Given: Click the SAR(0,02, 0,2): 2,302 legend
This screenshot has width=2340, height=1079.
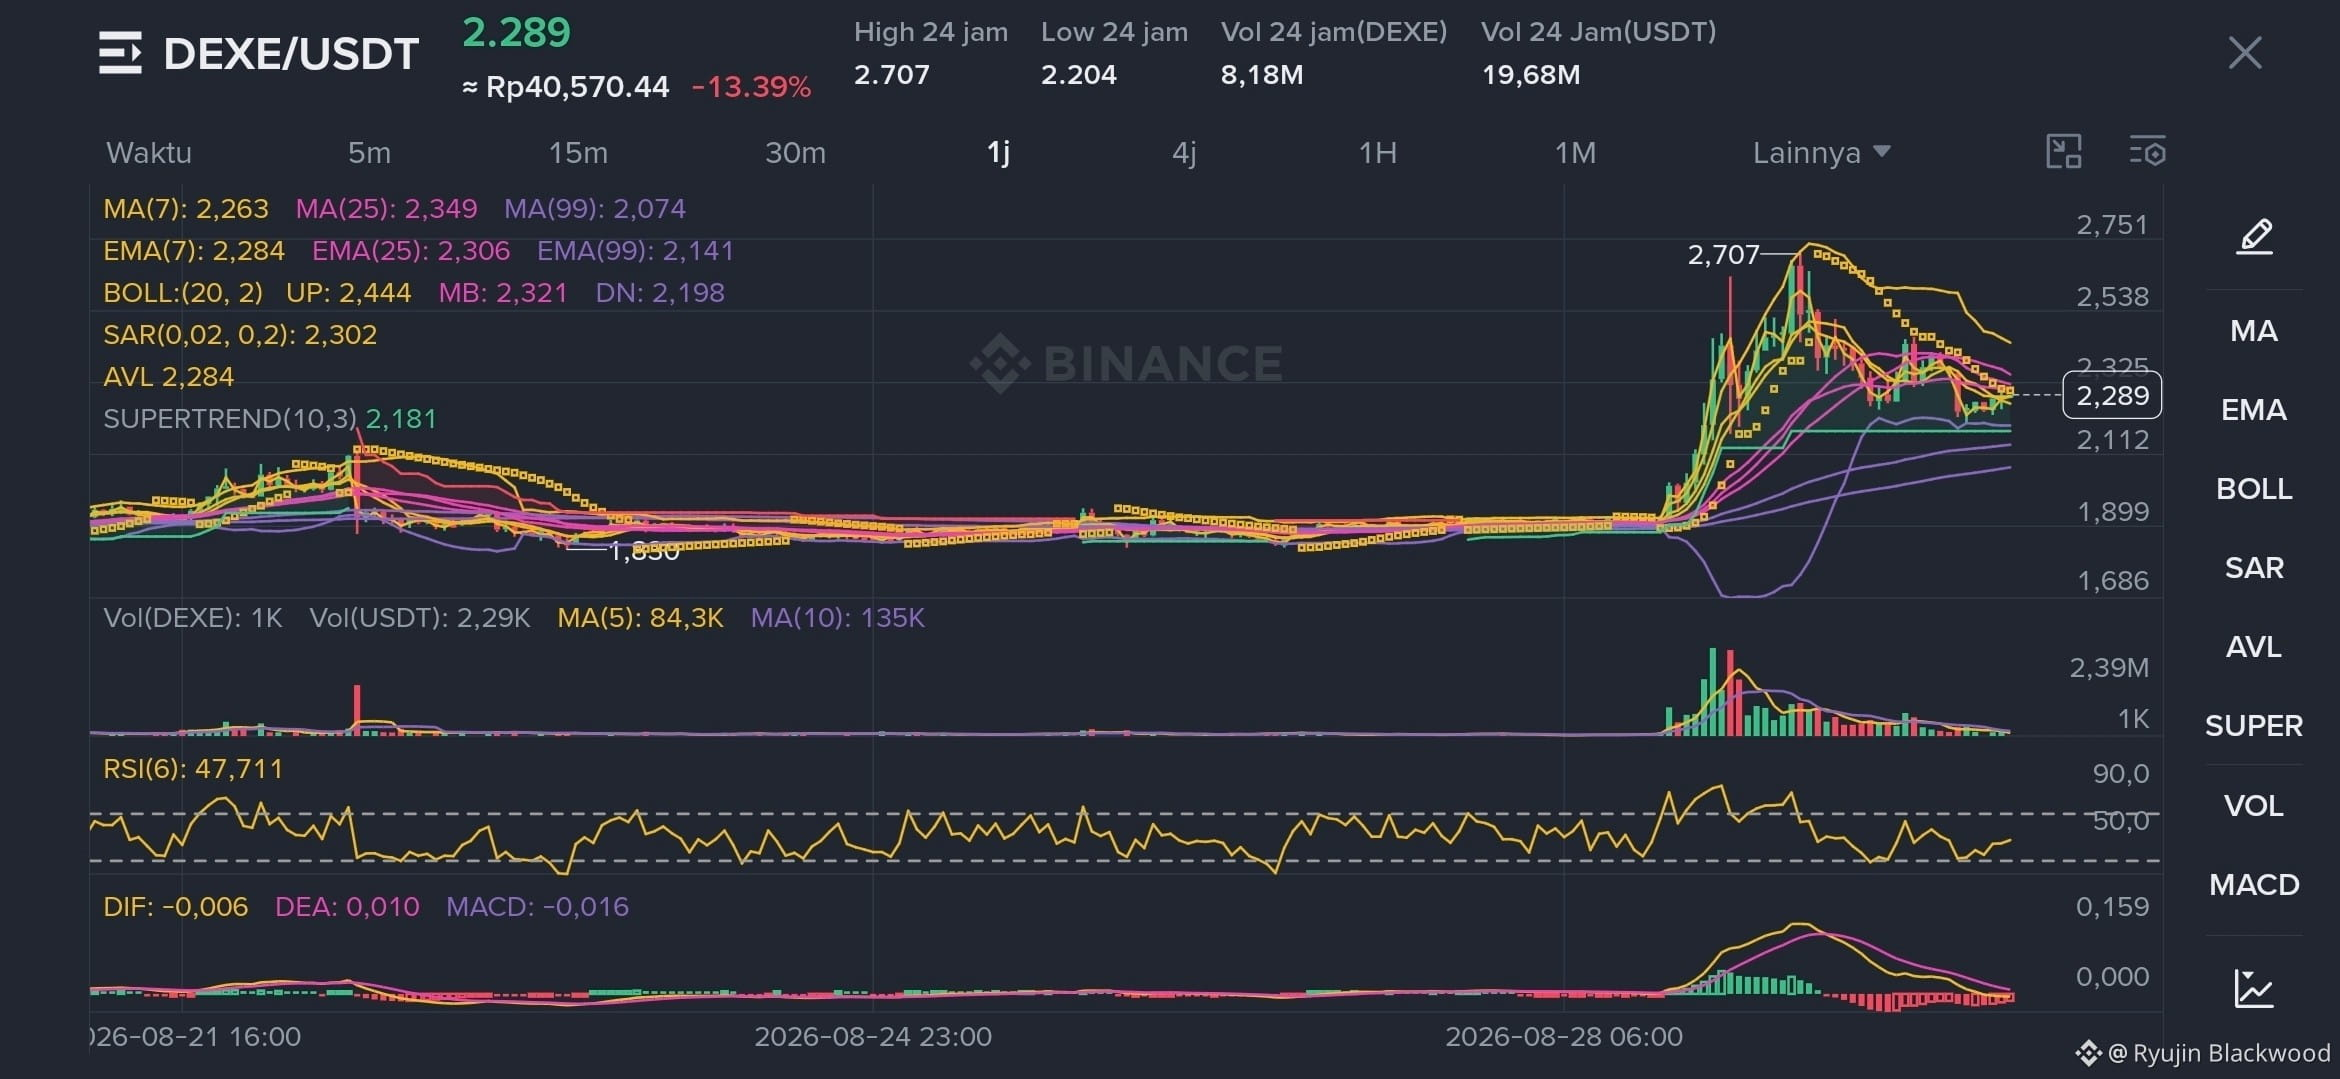Looking at the screenshot, I should [240, 334].
